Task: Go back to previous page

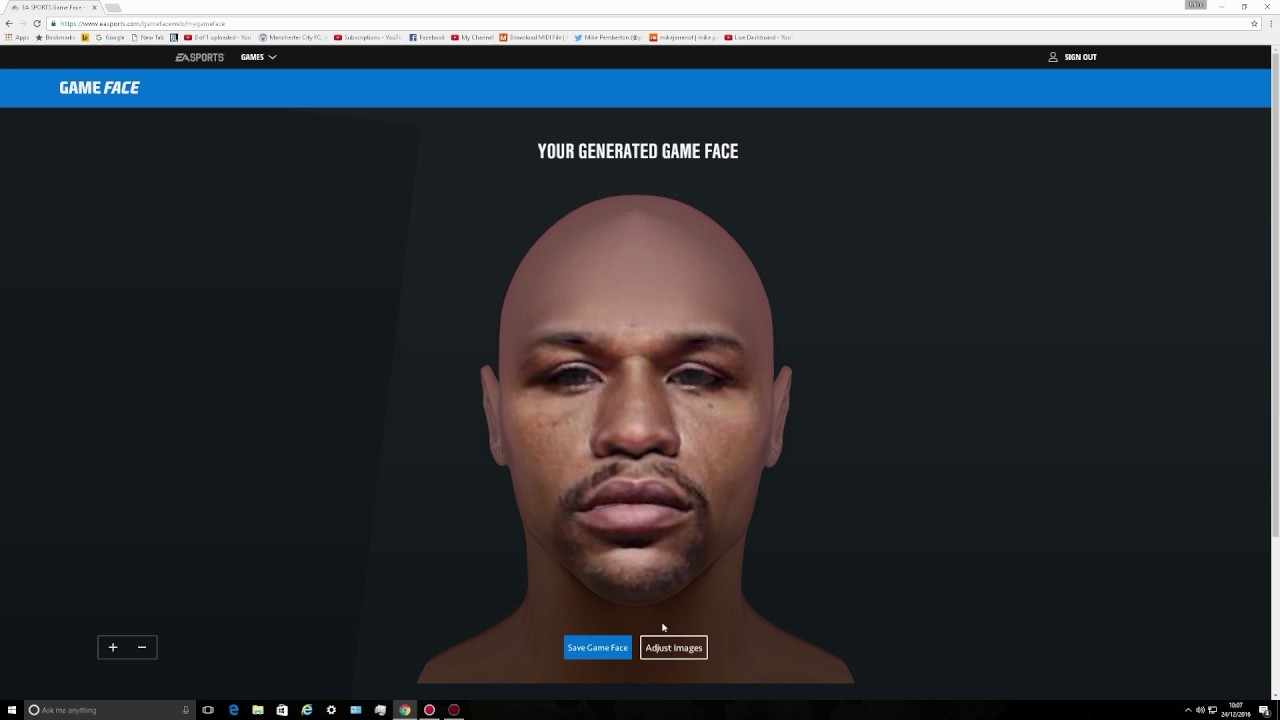Action: pos(9,23)
